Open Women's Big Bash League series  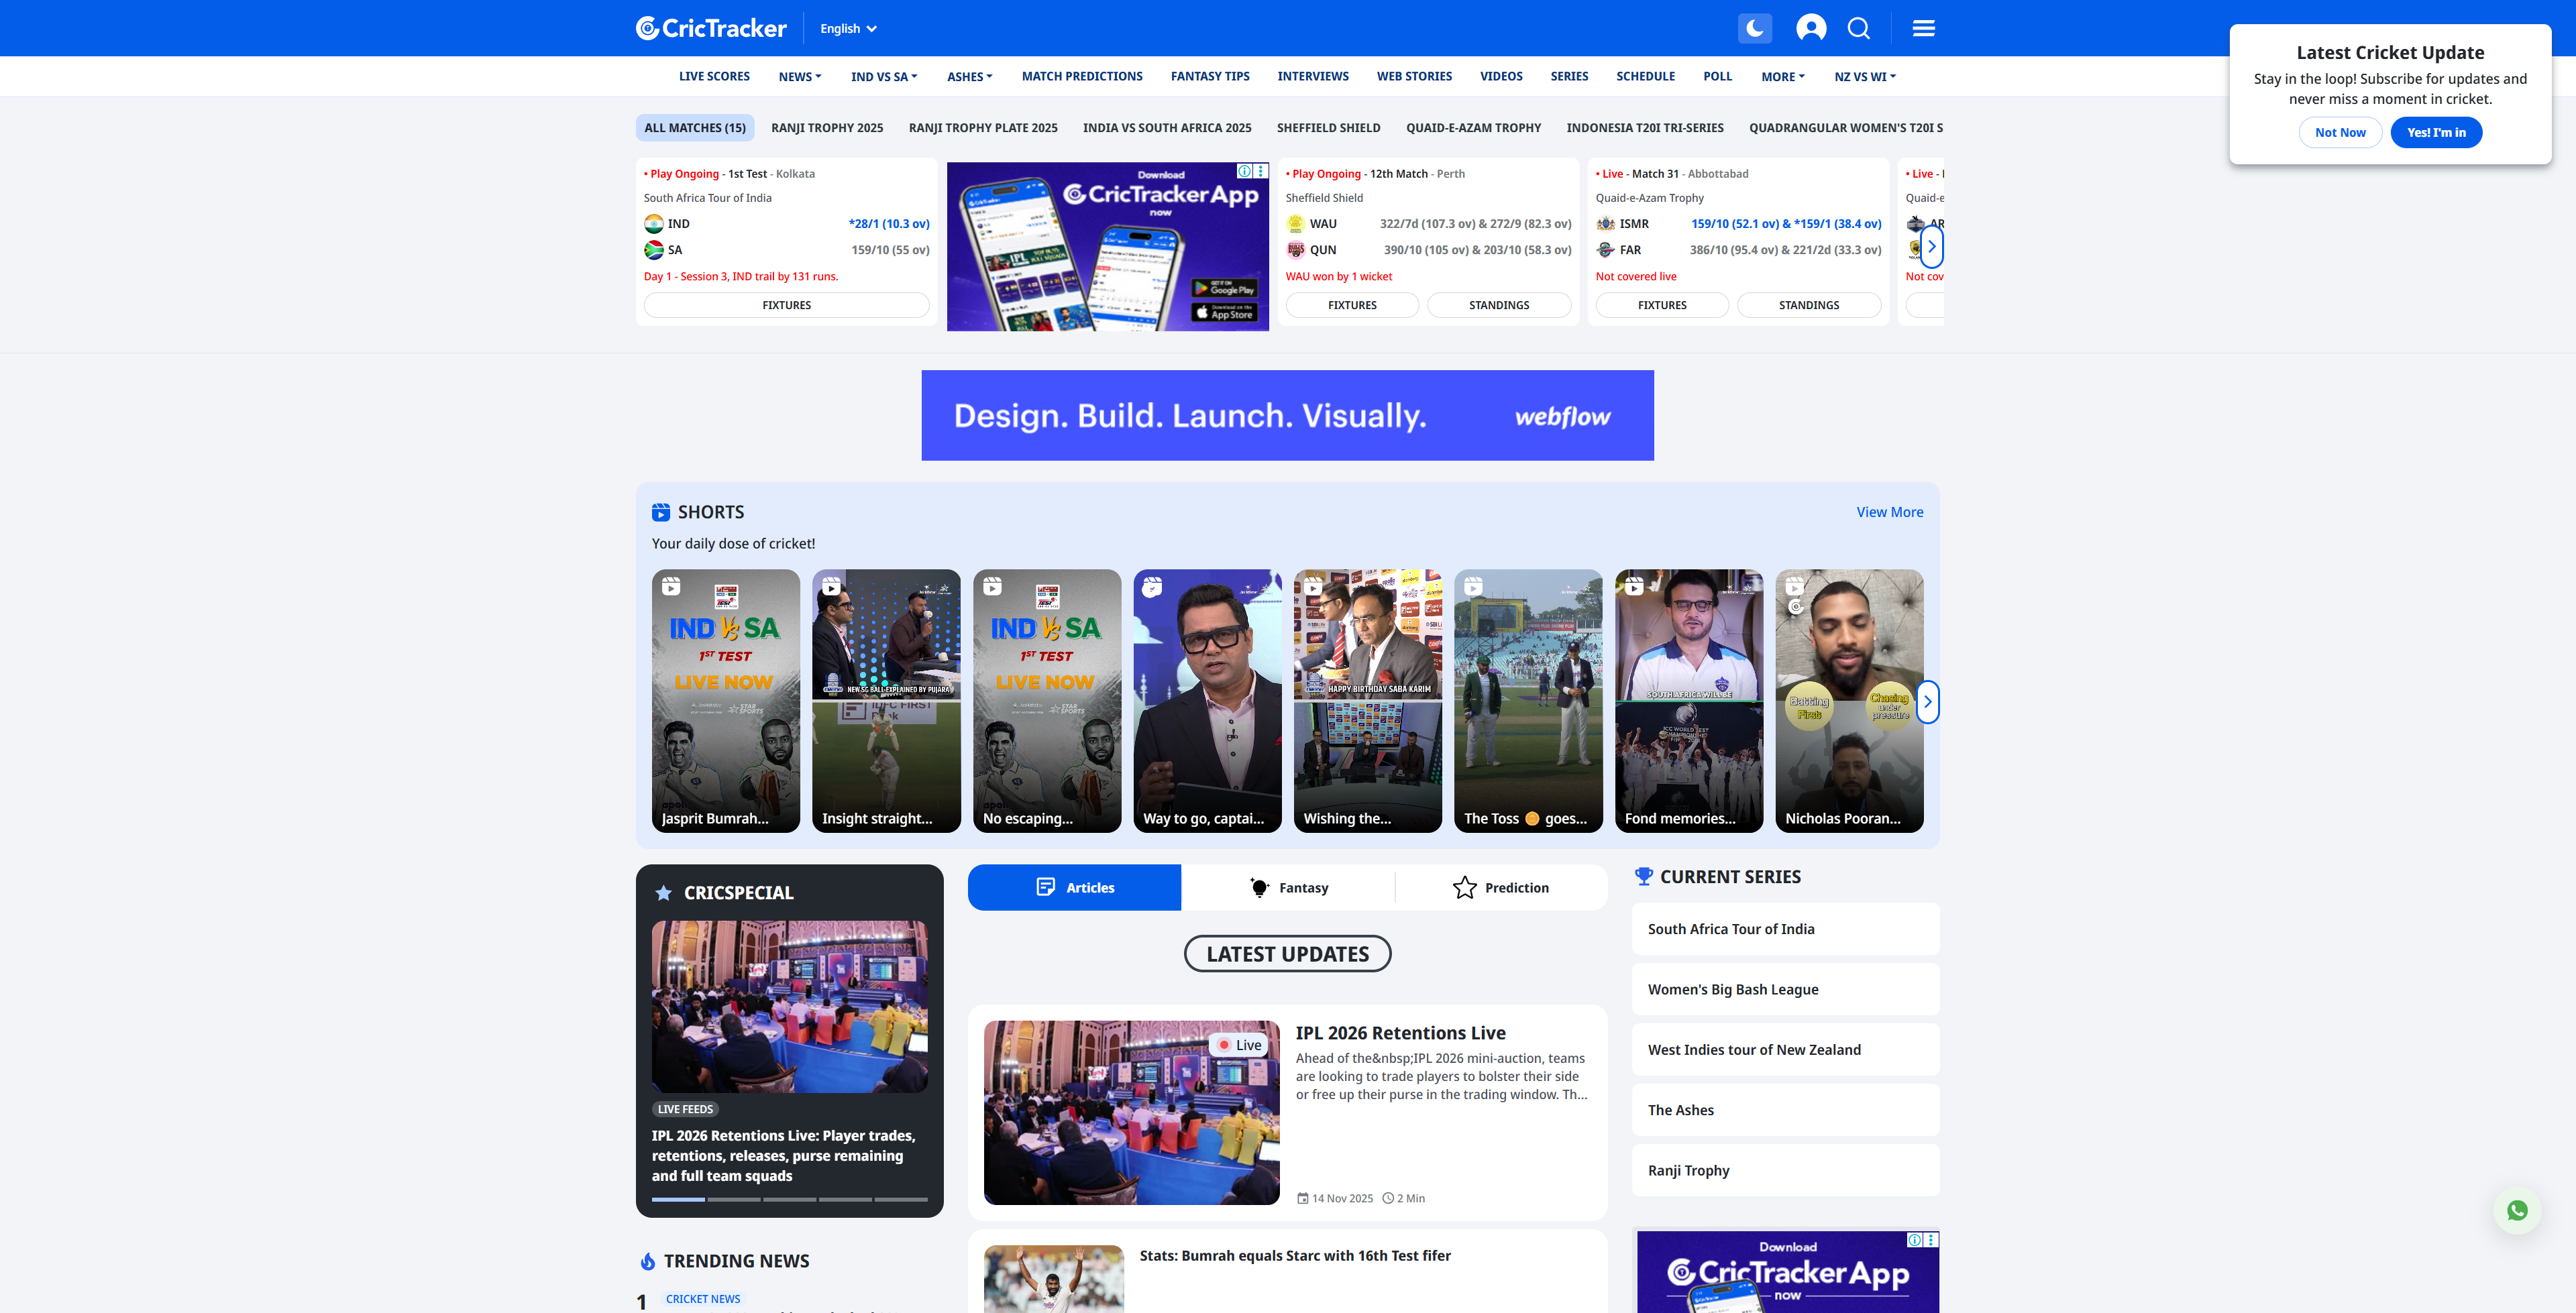(x=1785, y=990)
